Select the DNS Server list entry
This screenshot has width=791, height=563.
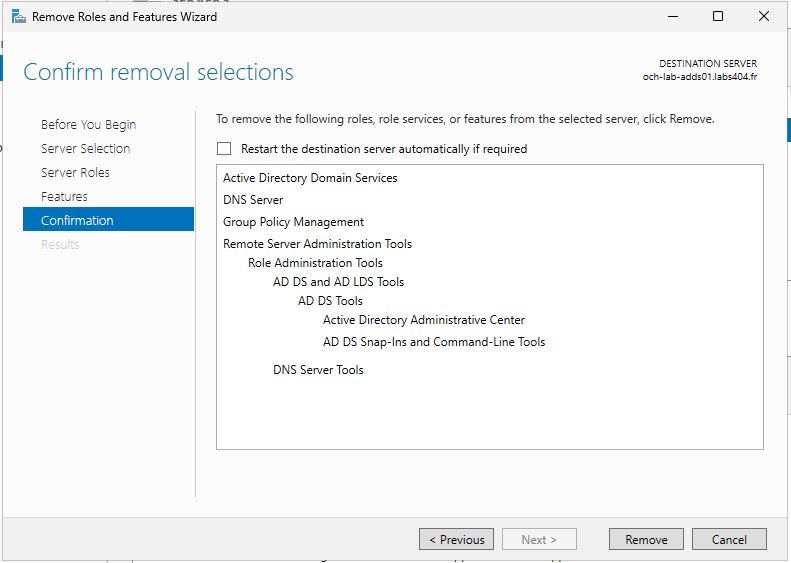click(x=253, y=200)
